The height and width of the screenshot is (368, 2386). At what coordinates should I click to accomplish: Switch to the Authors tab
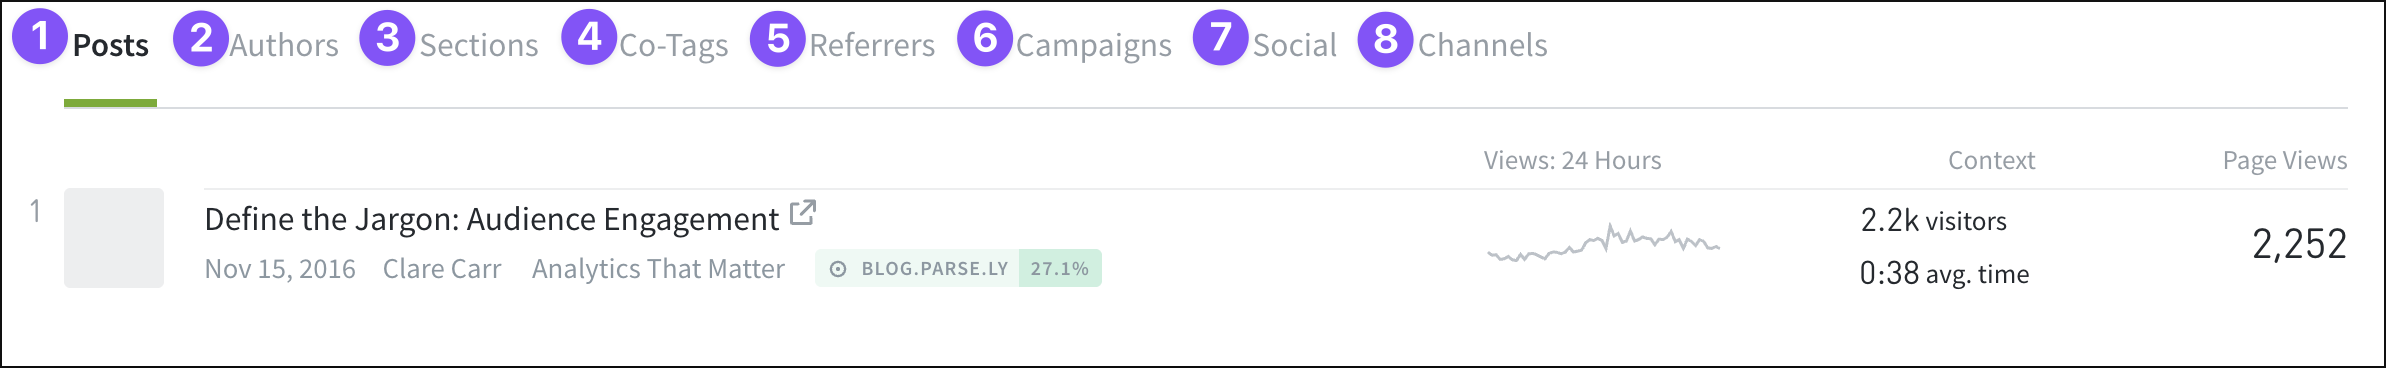[284, 45]
